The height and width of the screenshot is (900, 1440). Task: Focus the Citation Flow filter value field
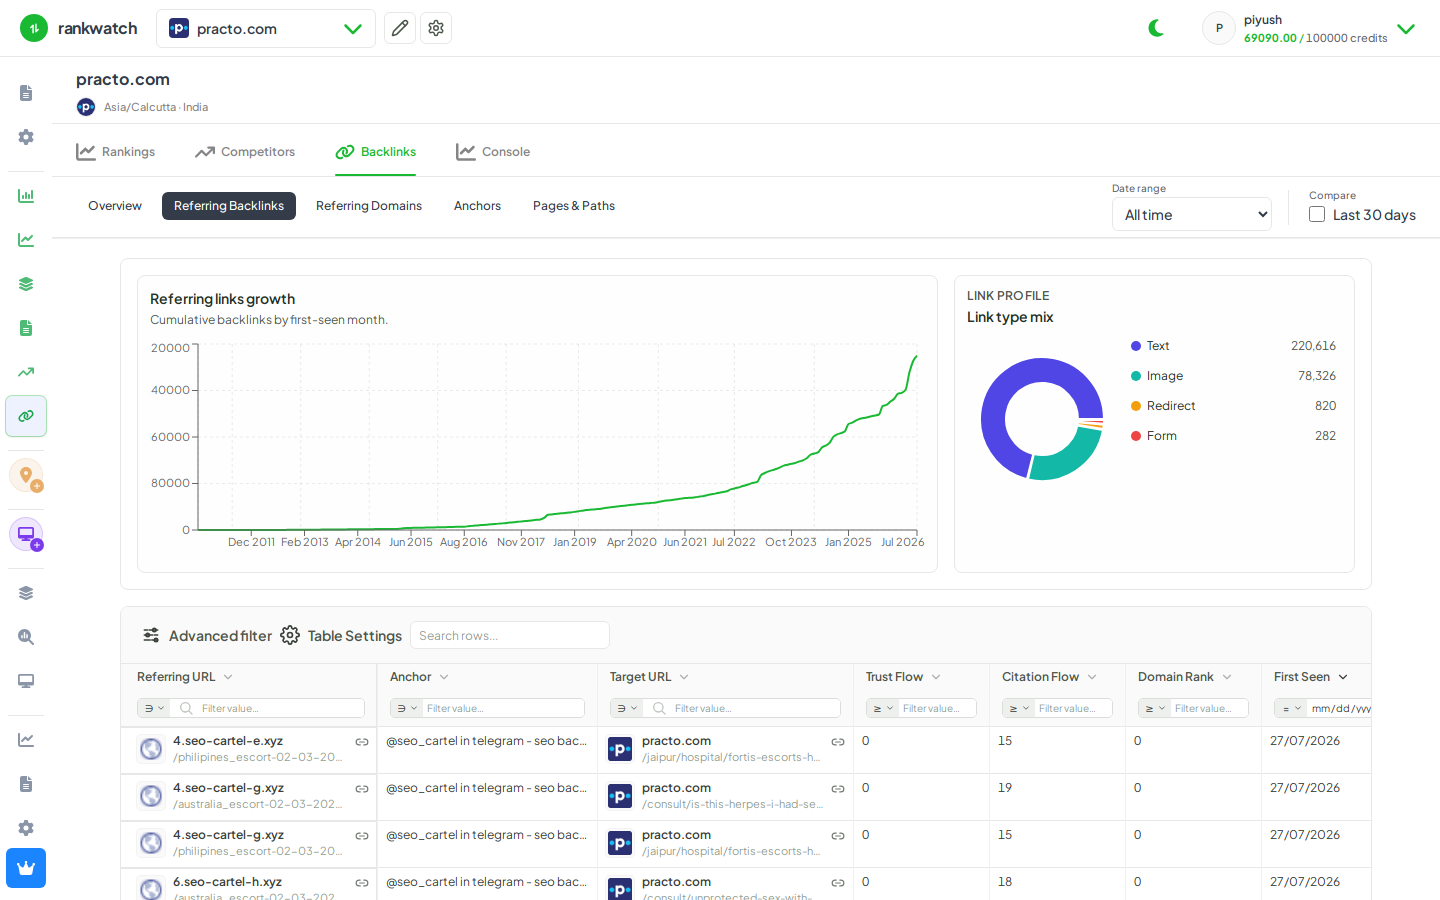coord(1074,708)
